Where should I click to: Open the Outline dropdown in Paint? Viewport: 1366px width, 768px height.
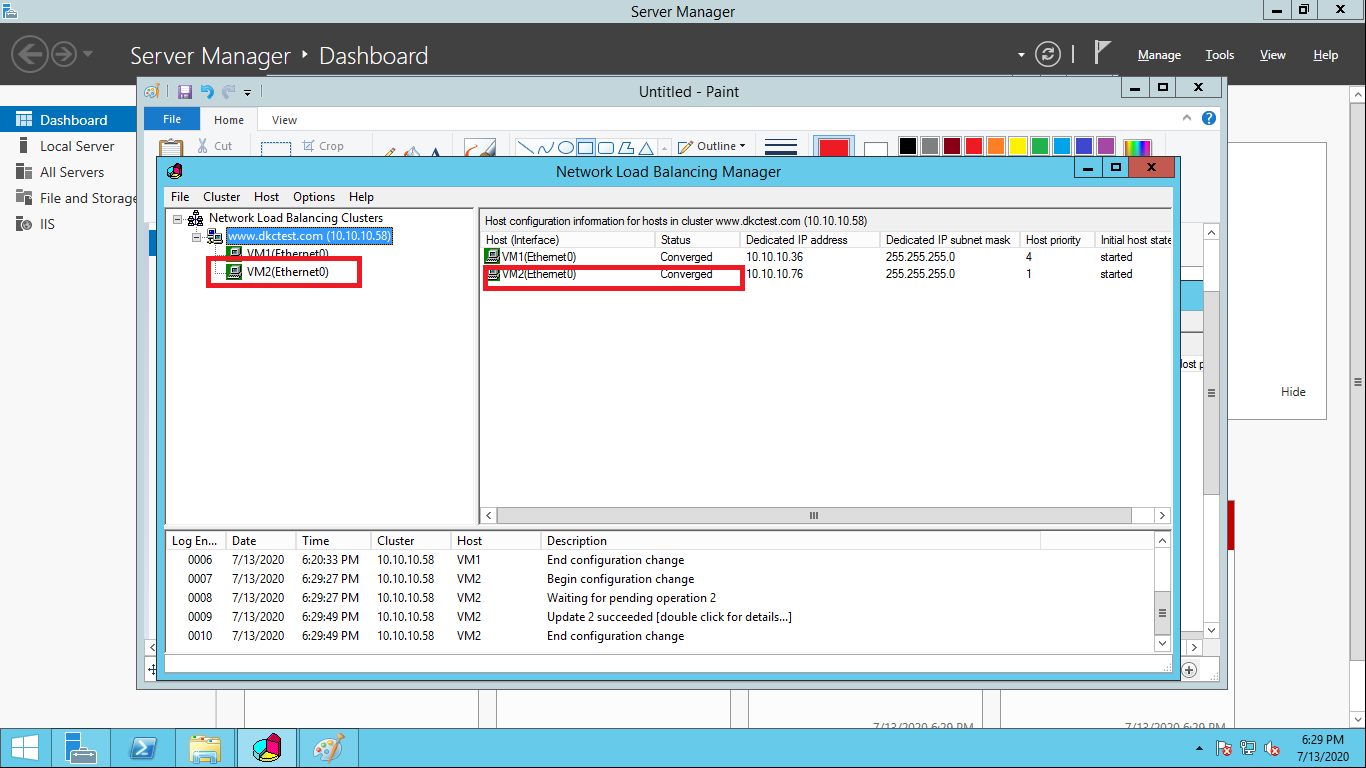point(712,146)
